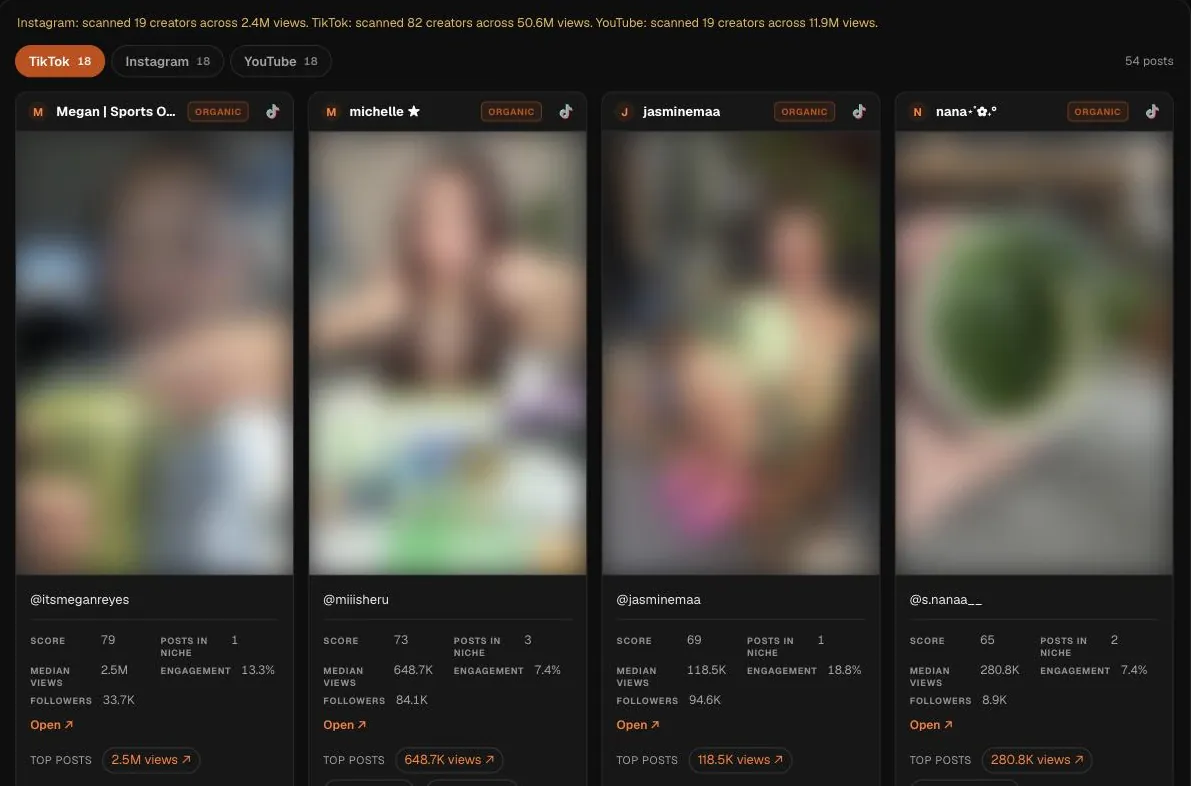1191x786 pixels.
Task: Click the @s.nanaa__ handle
Action: point(946,599)
